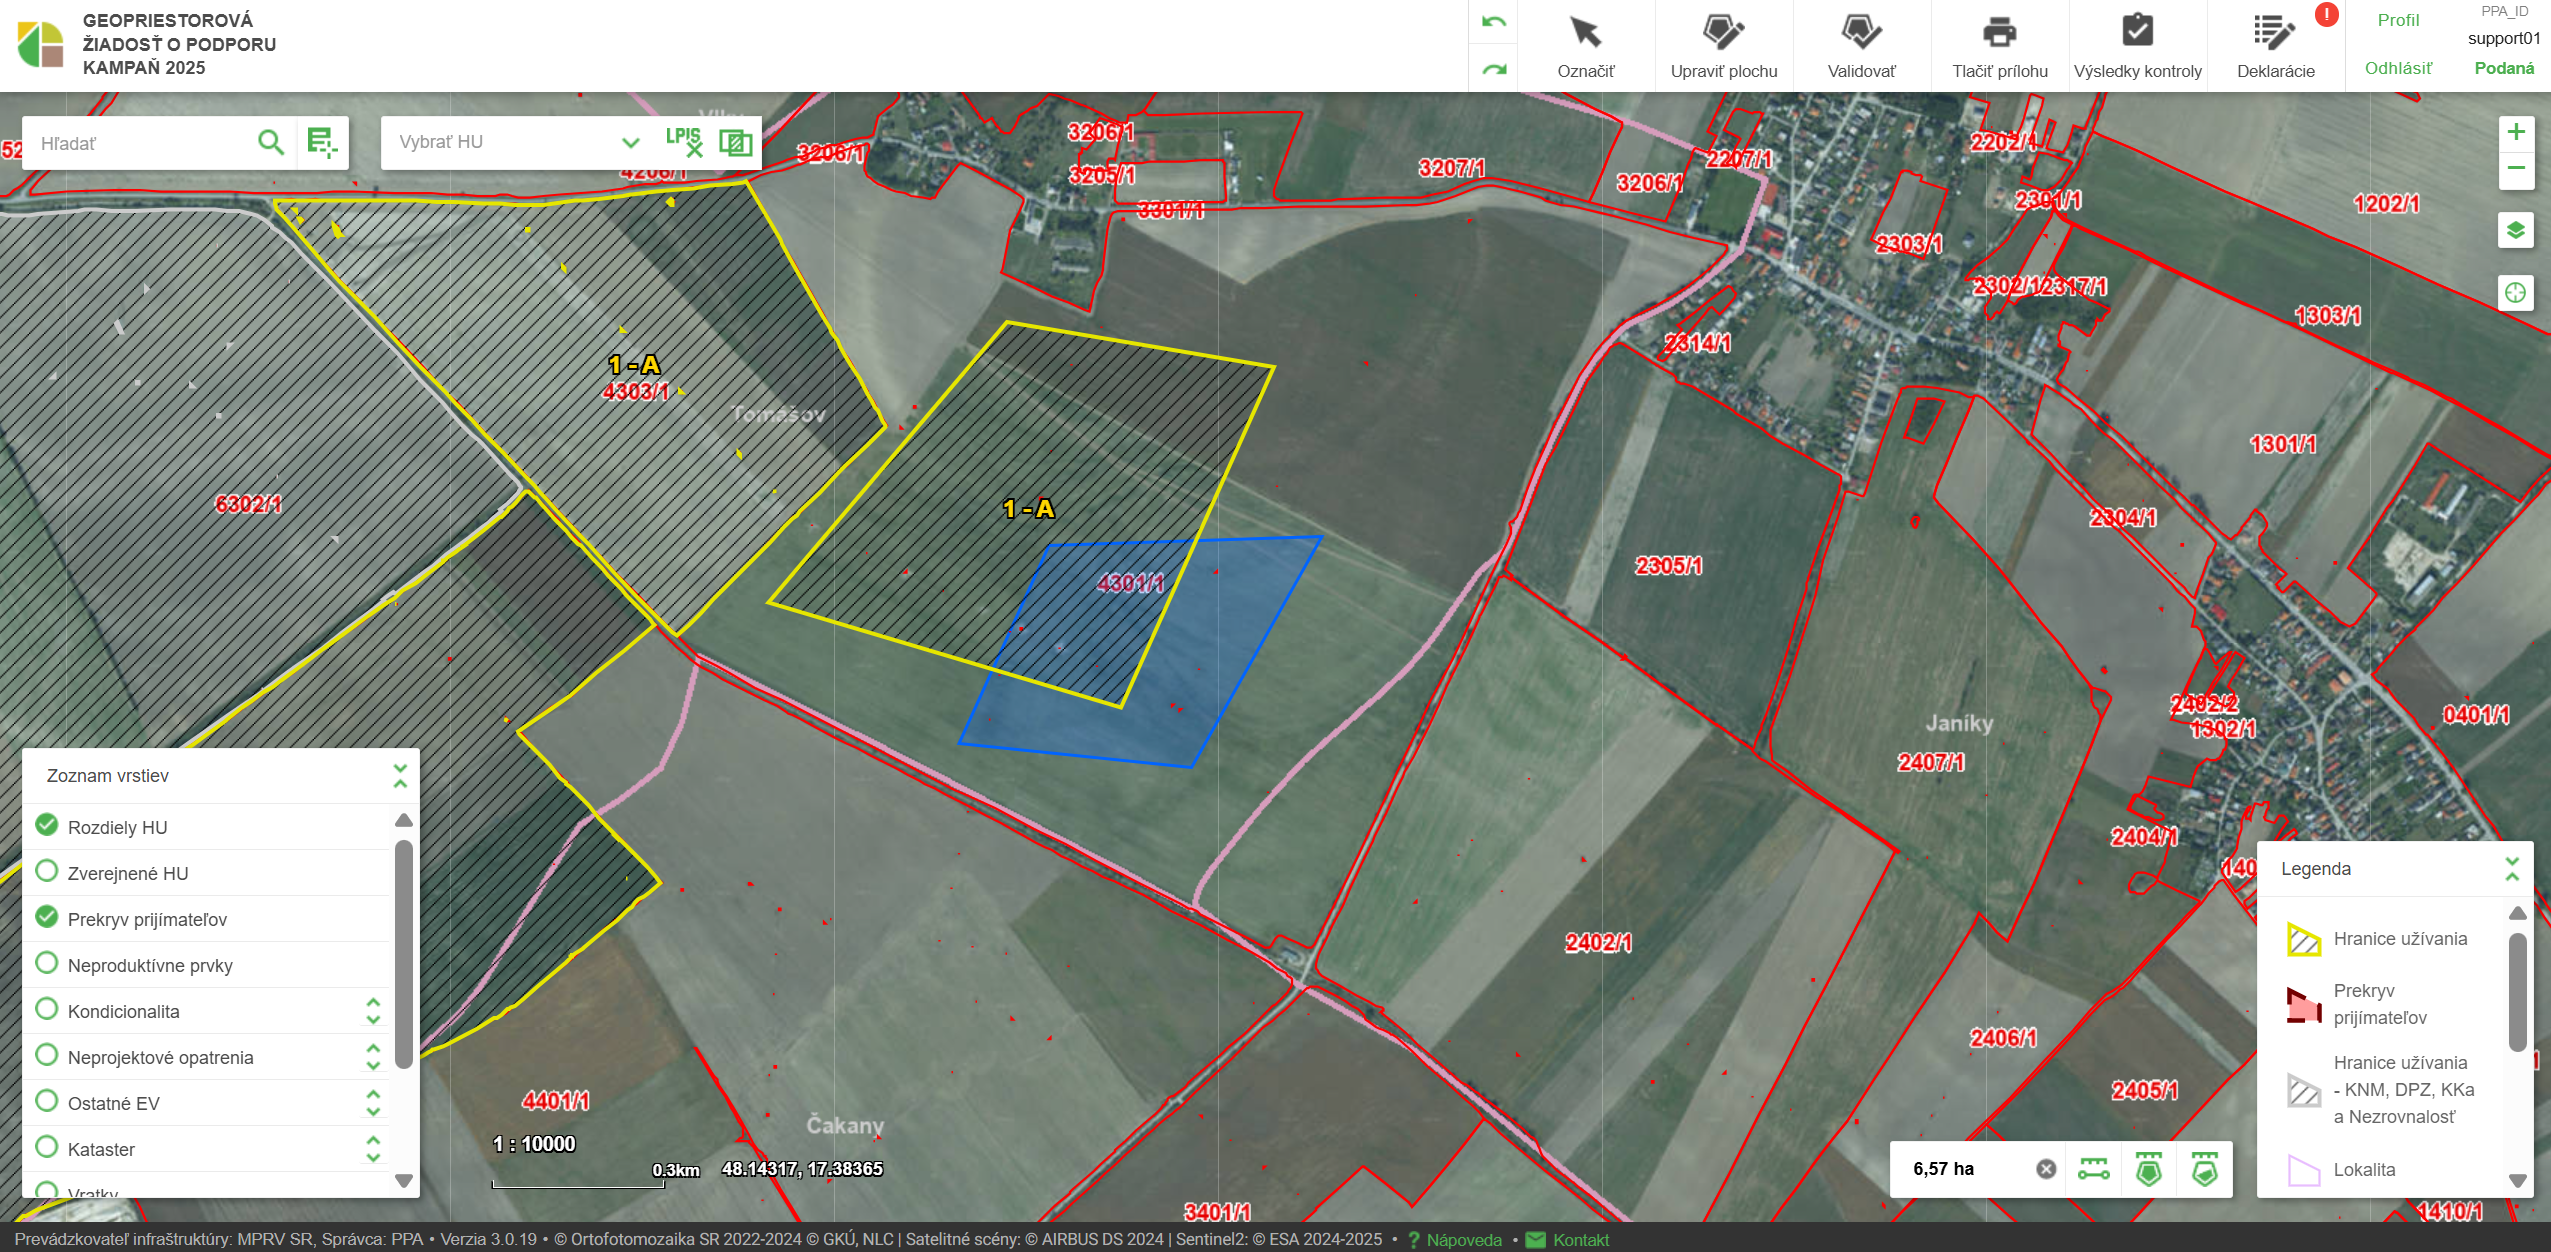The image size is (2551, 1252).
Task: Open the Upraviť plochu tool
Action: tap(1723, 33)
